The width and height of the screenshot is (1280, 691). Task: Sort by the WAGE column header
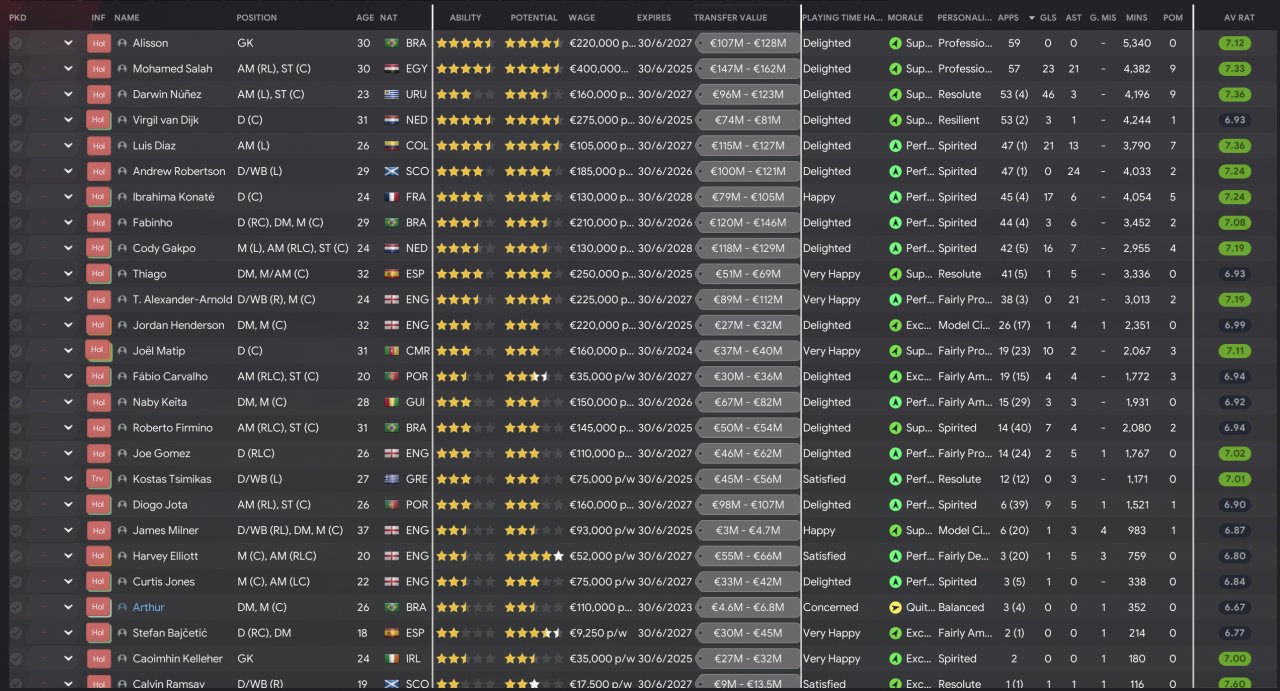582,18
